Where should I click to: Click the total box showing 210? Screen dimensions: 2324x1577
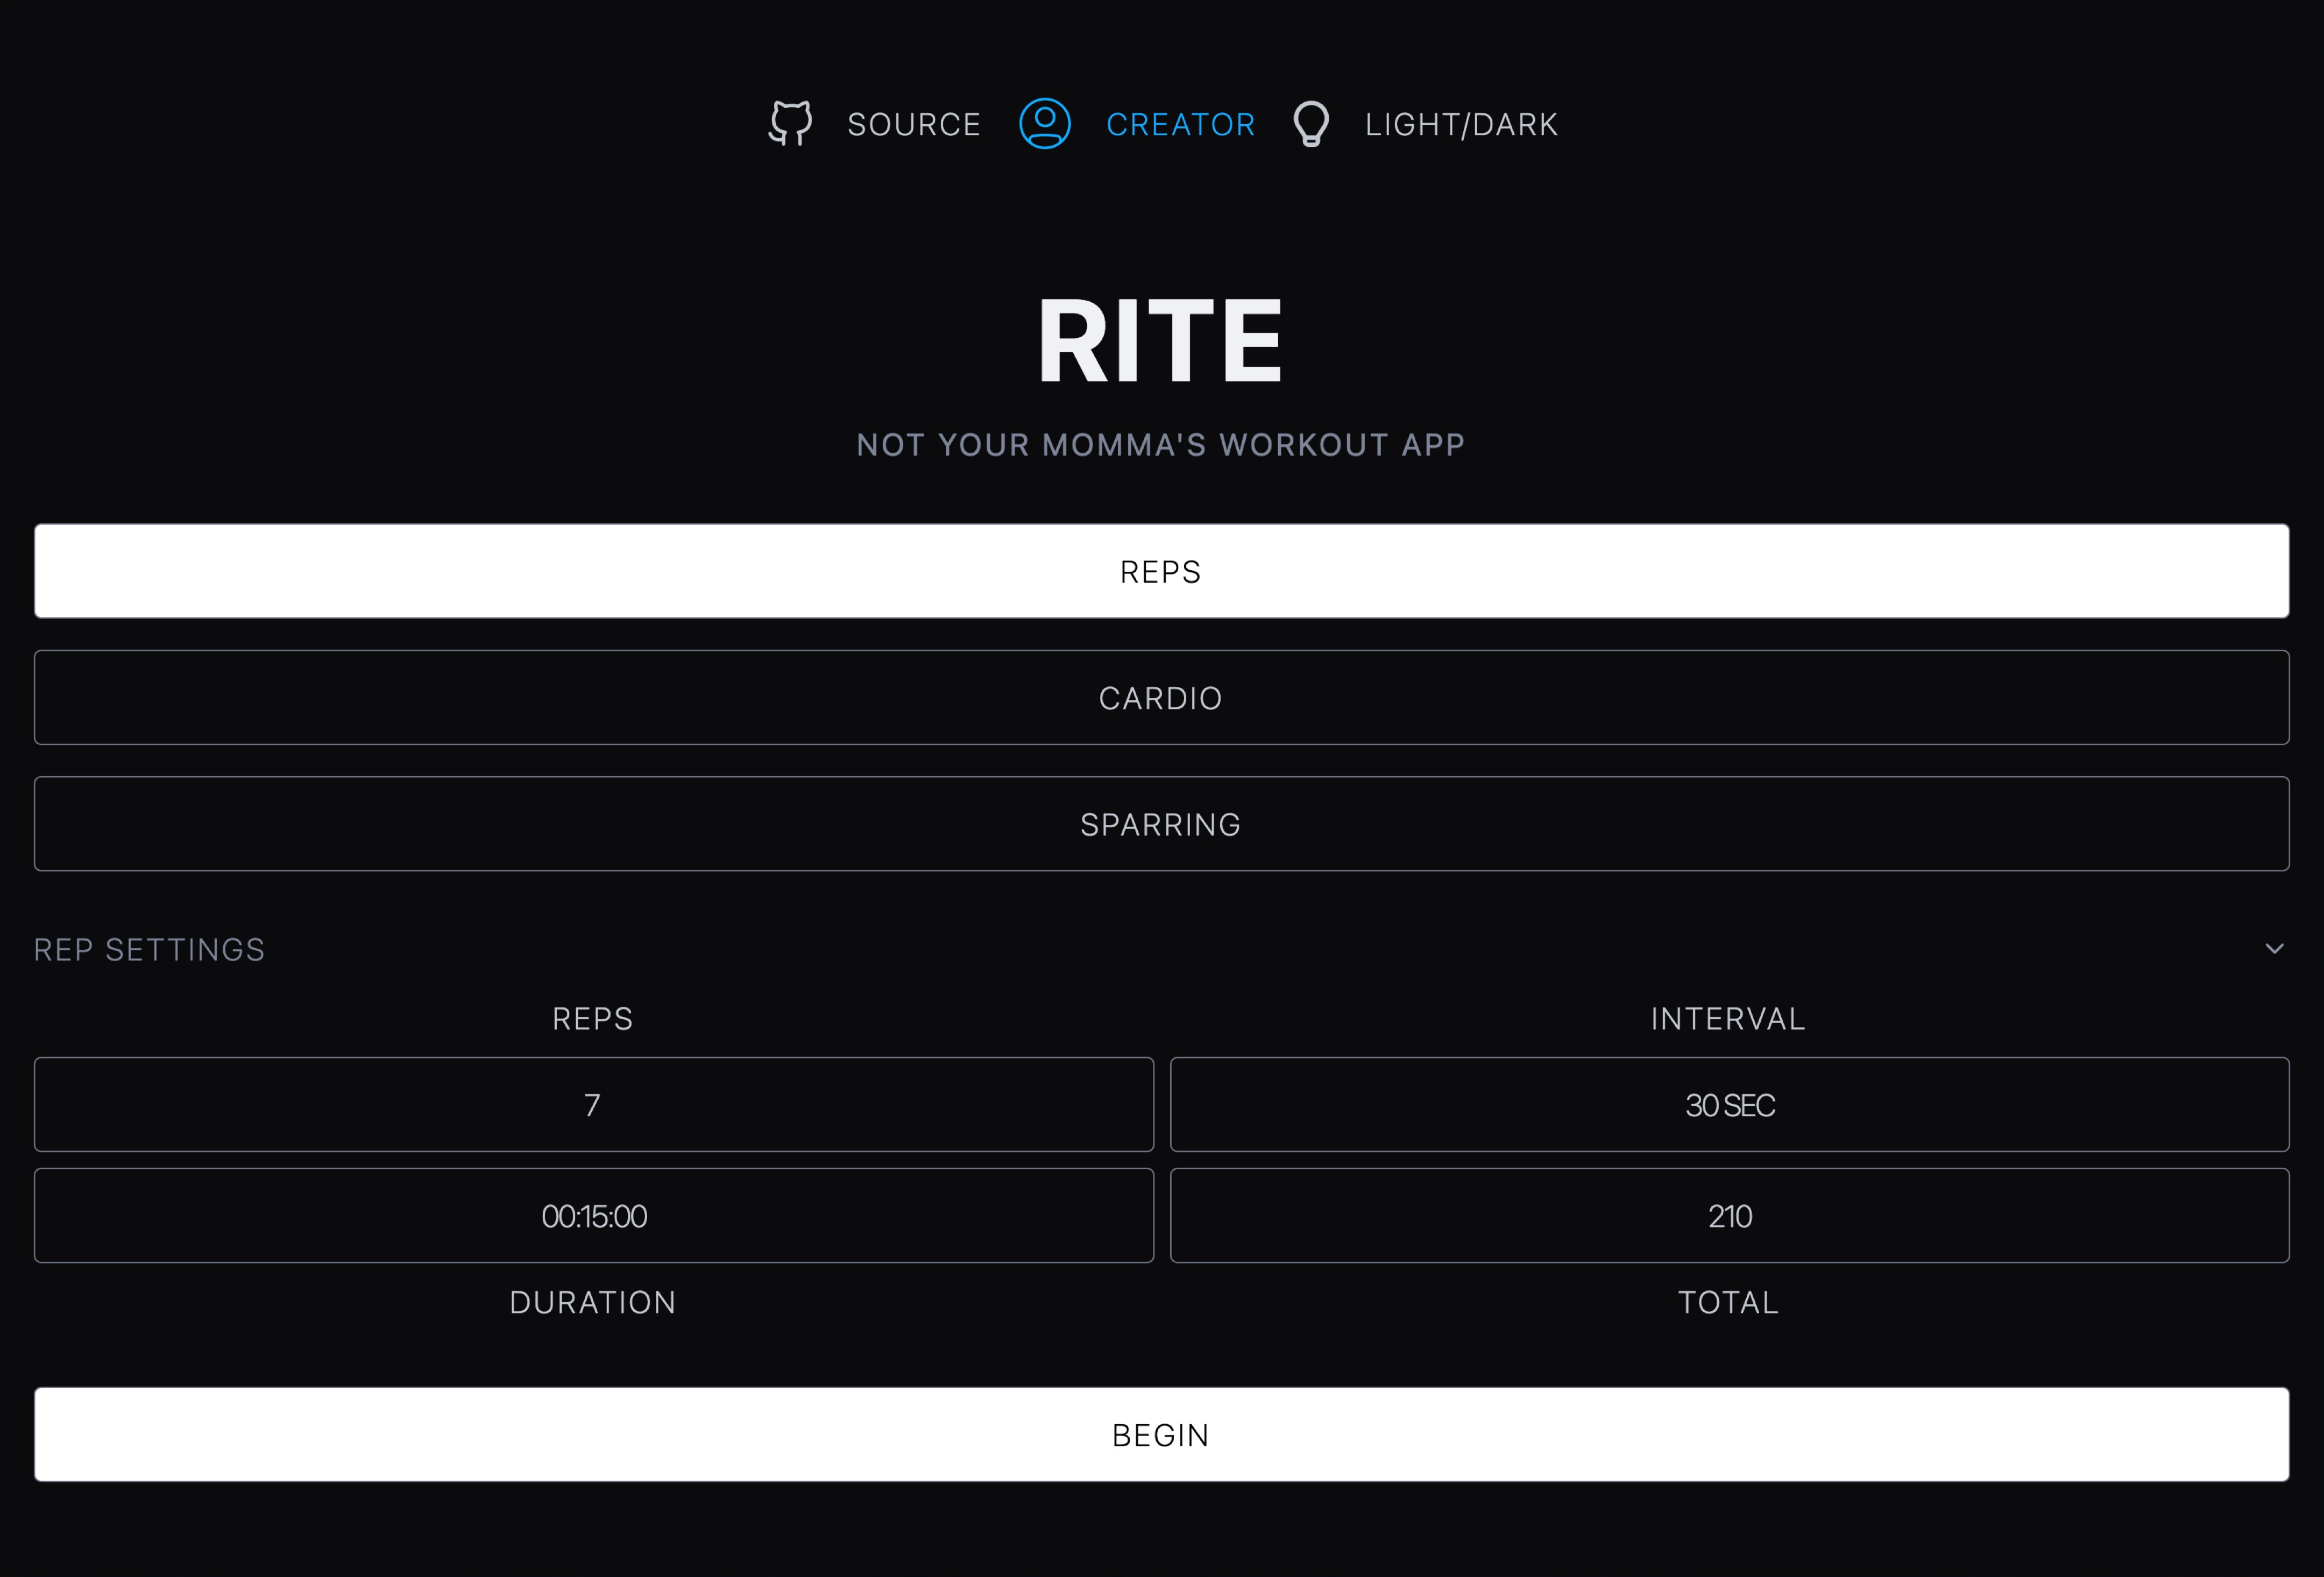[1729, 1216]
